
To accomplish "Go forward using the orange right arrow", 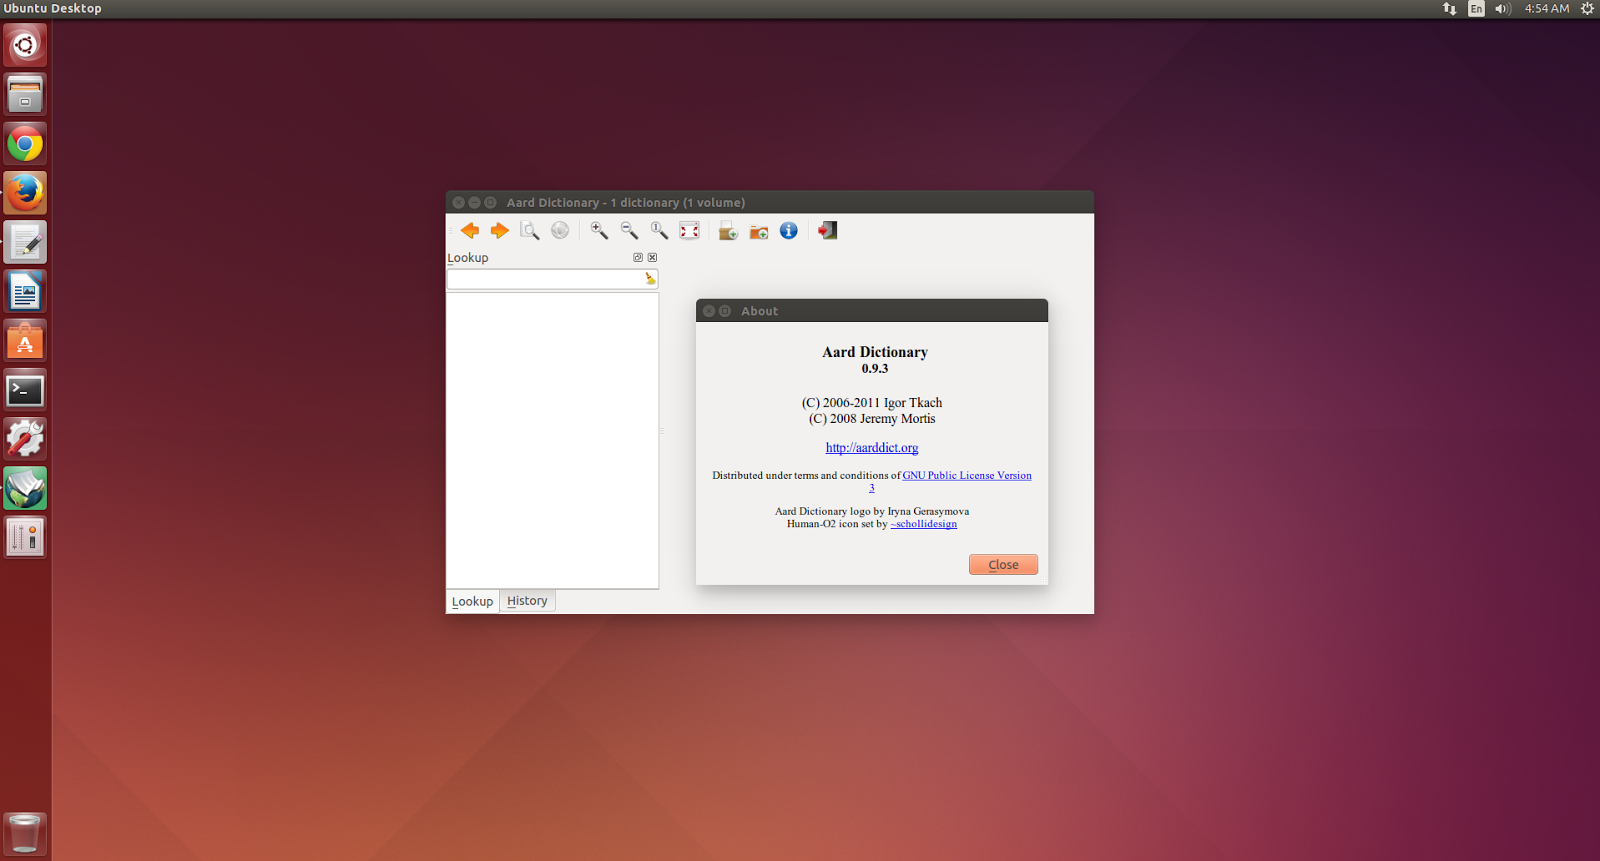I will pyautogui.click(x=500, y=231).
